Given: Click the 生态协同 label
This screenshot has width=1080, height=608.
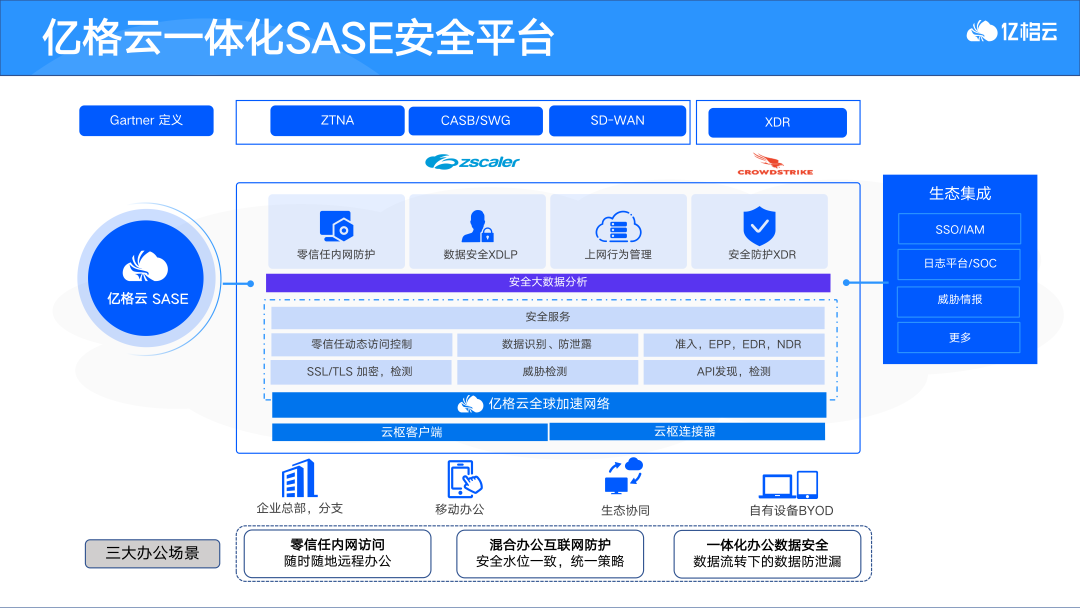Looking at the screenshot, I should pos(625,510).
